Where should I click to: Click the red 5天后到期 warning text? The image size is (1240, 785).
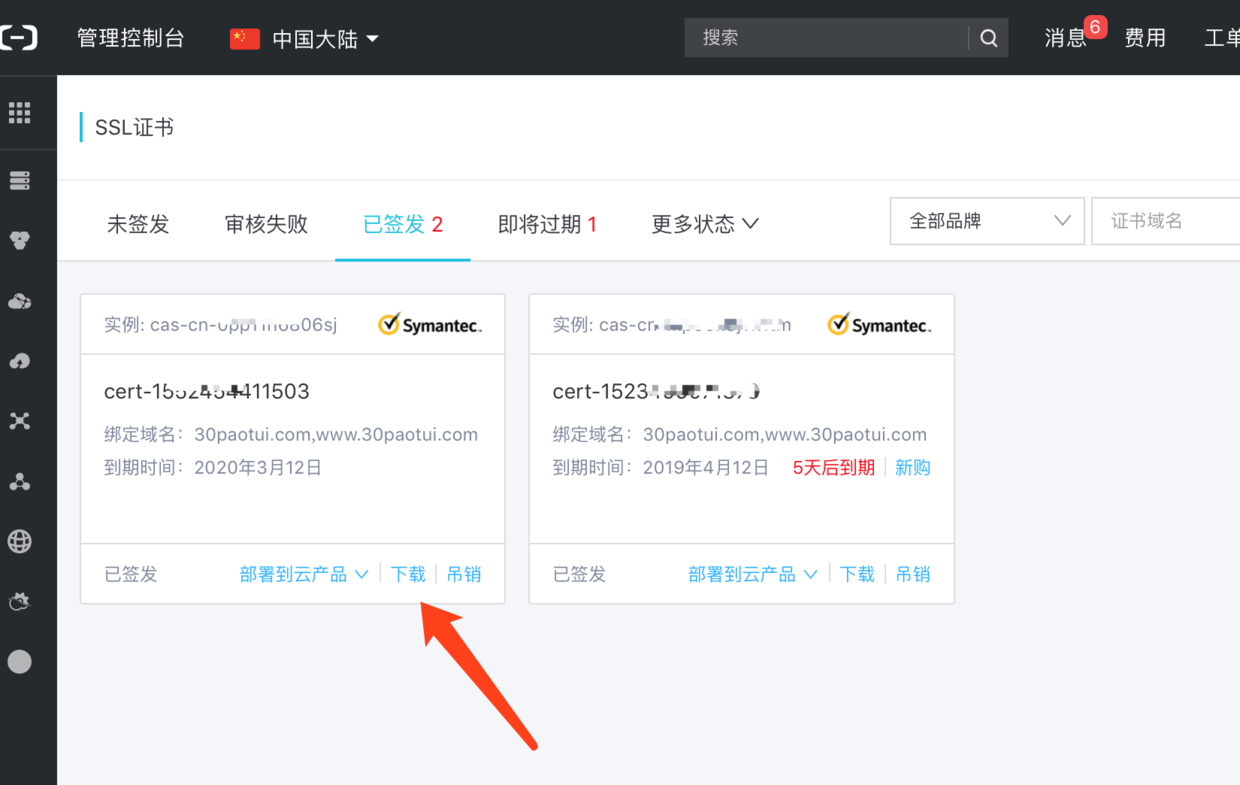tap(834, 467)
